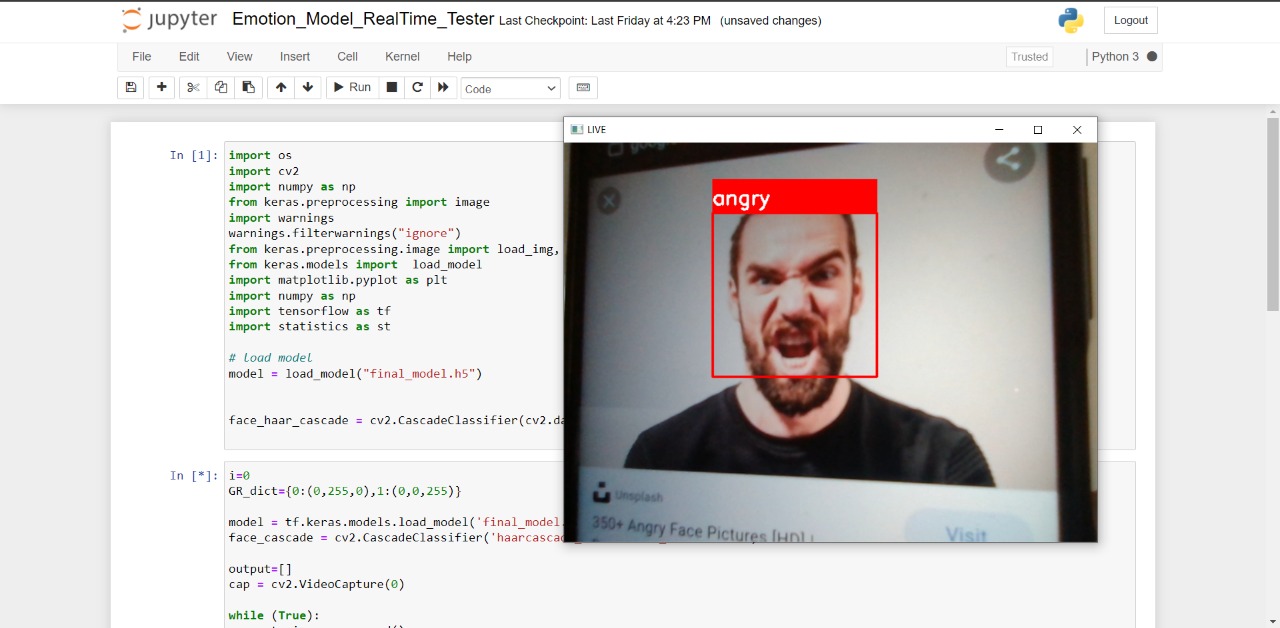
Task: Run the selected cell
Action: coord(352,88)
